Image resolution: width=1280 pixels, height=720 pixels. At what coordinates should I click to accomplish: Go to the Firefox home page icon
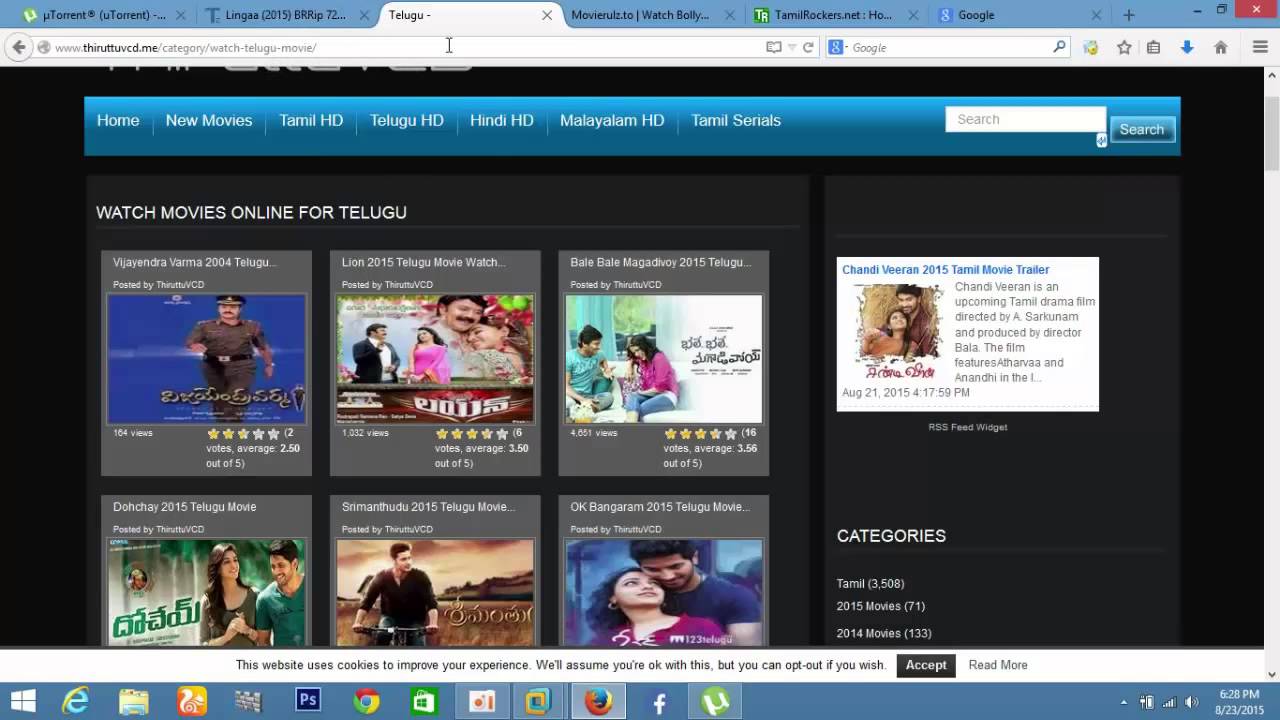1220,47
